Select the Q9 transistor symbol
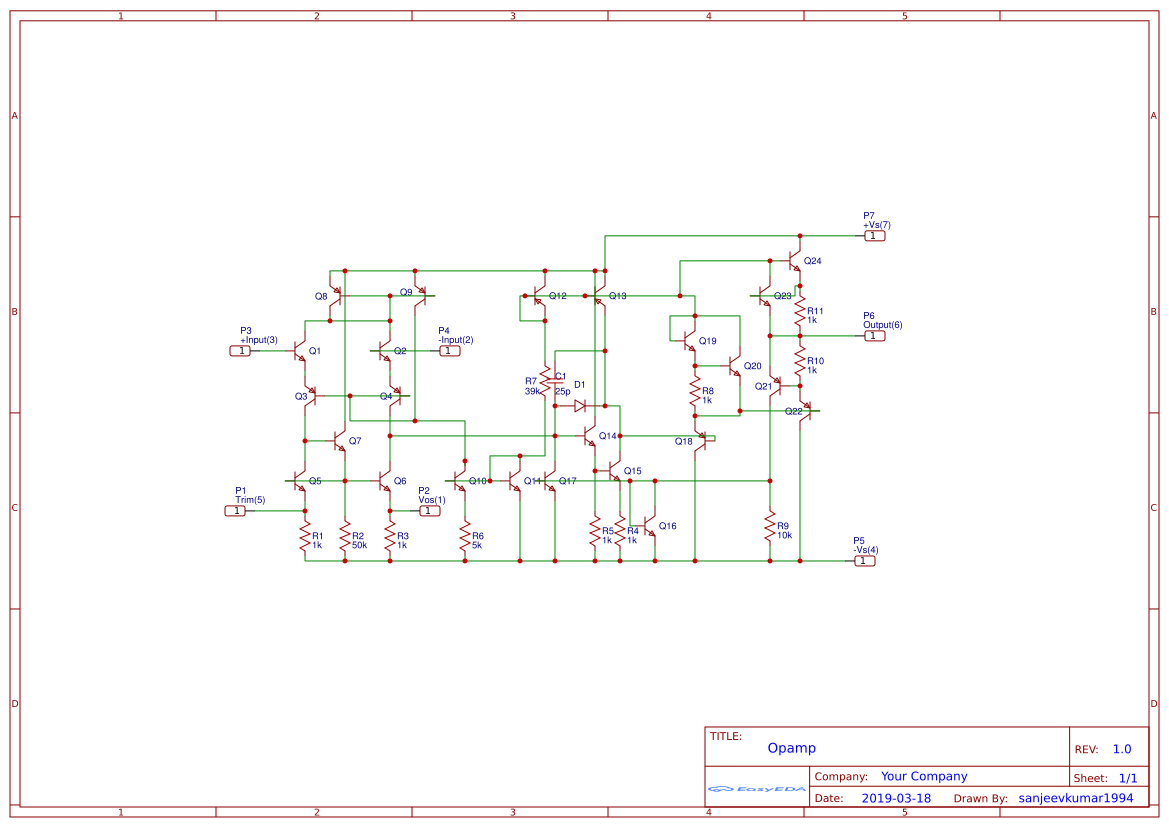 (x=420, y=296)
